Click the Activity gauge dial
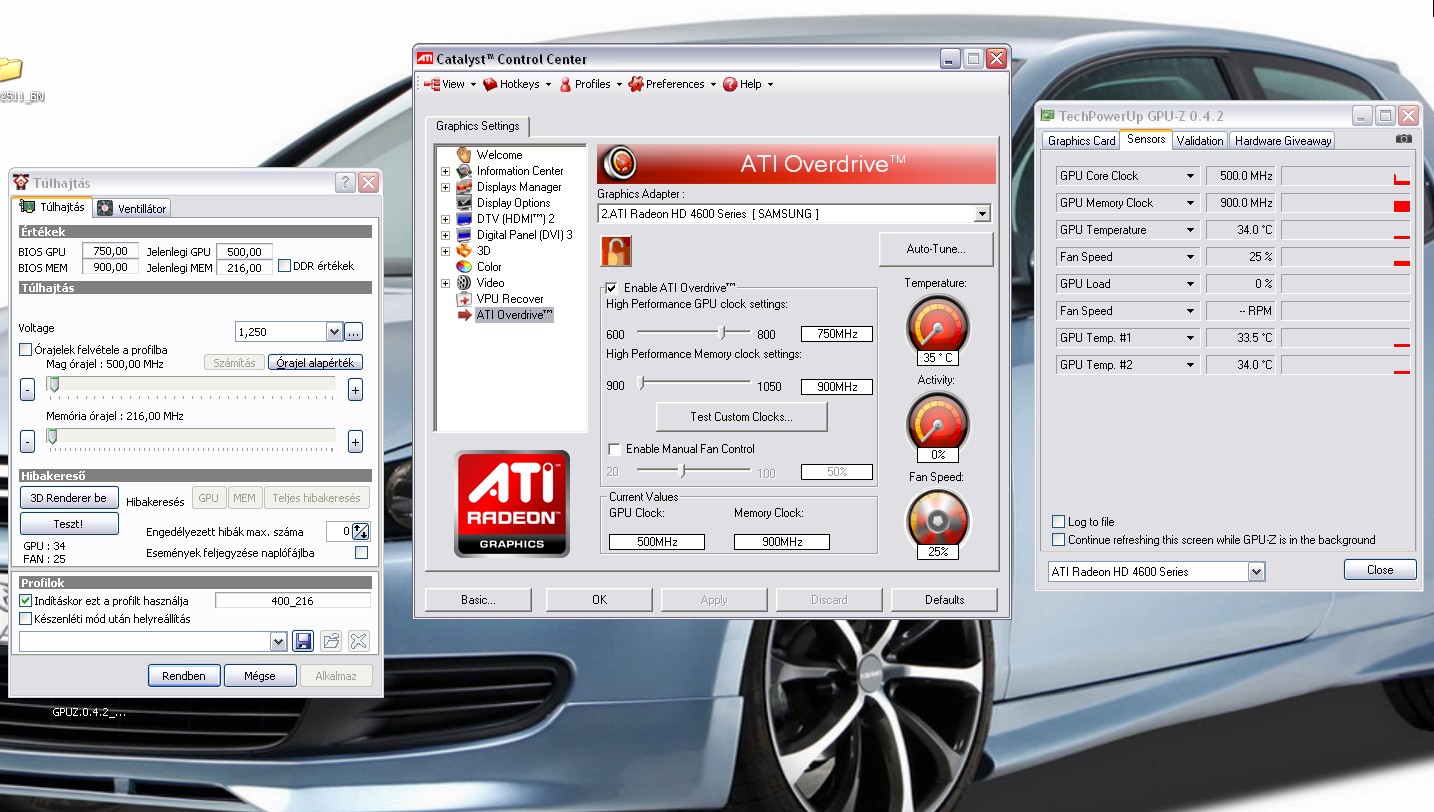The height and width of the screenshot is (812, 1434). tap(937, 423)
